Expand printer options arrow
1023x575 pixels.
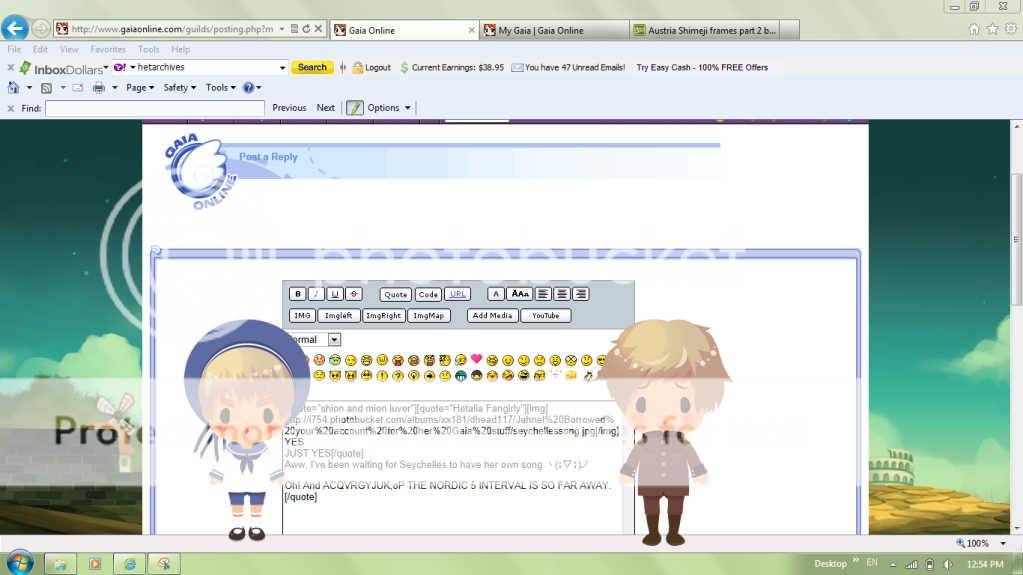114,87
